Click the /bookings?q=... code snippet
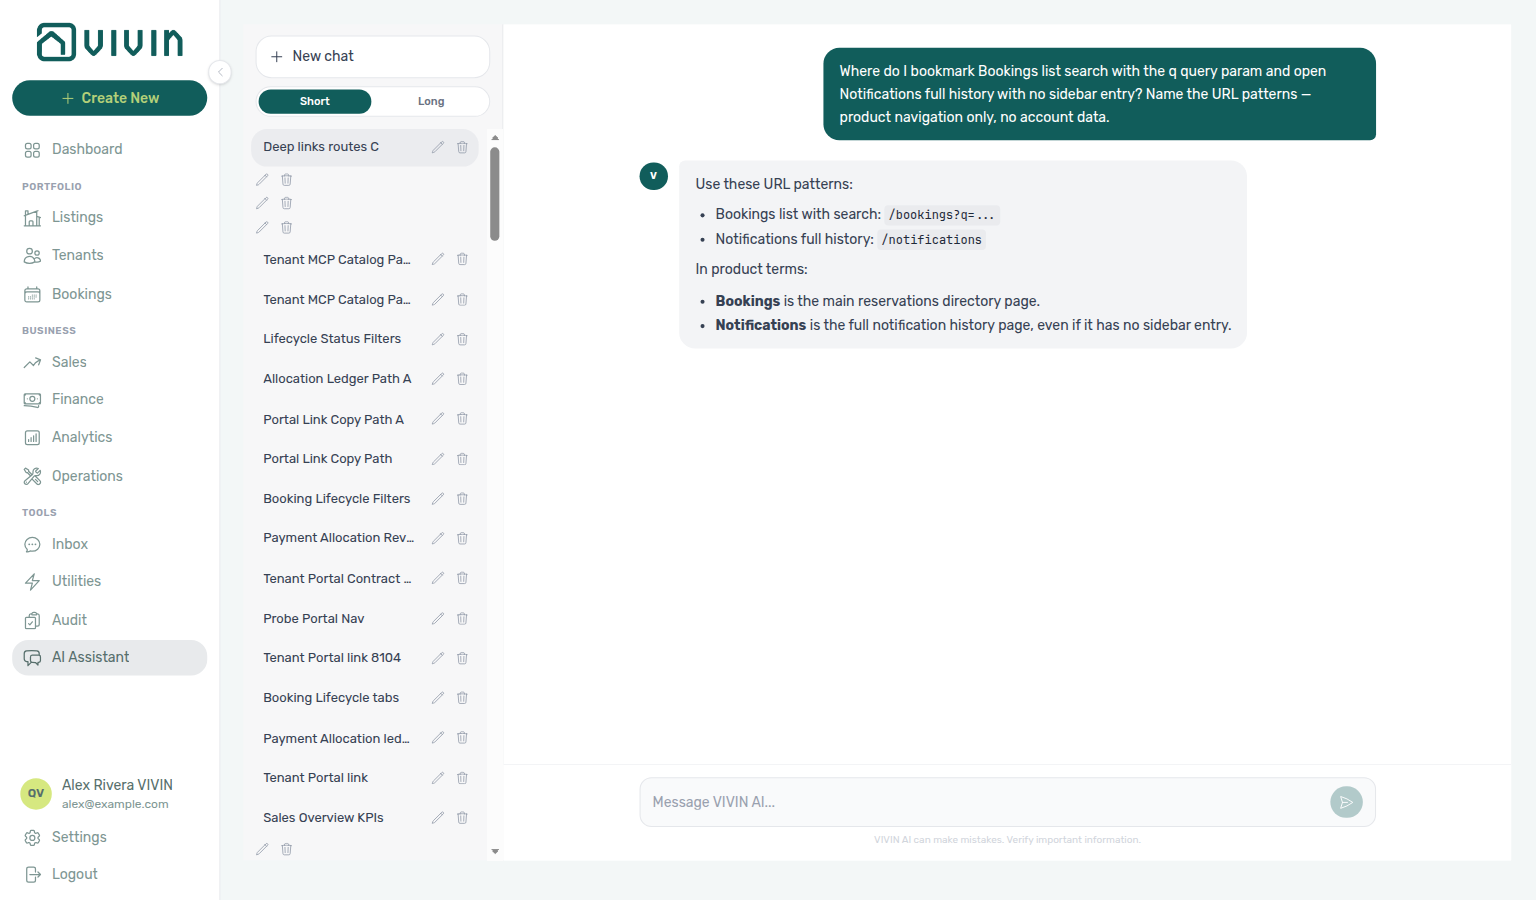1536x900 pixels. 941,215
